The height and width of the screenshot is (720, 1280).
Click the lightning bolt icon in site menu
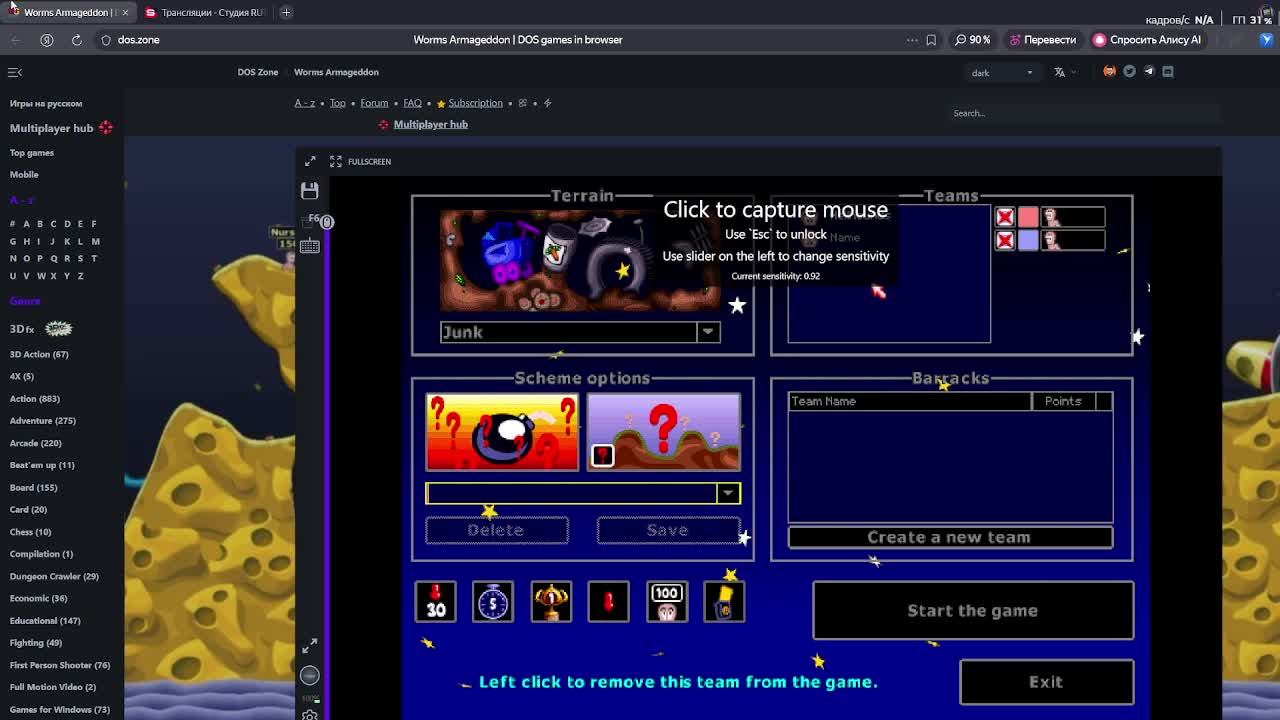[547, 103]
